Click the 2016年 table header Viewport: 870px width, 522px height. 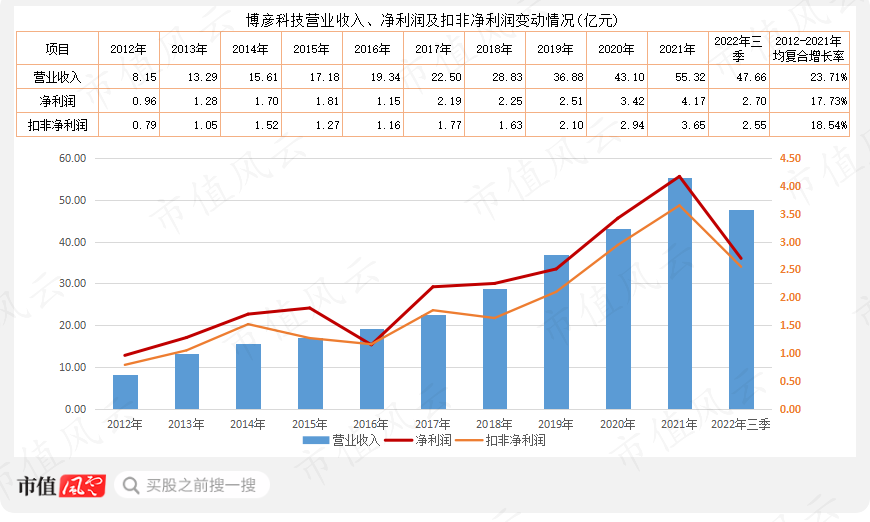[x=373, y=49]
